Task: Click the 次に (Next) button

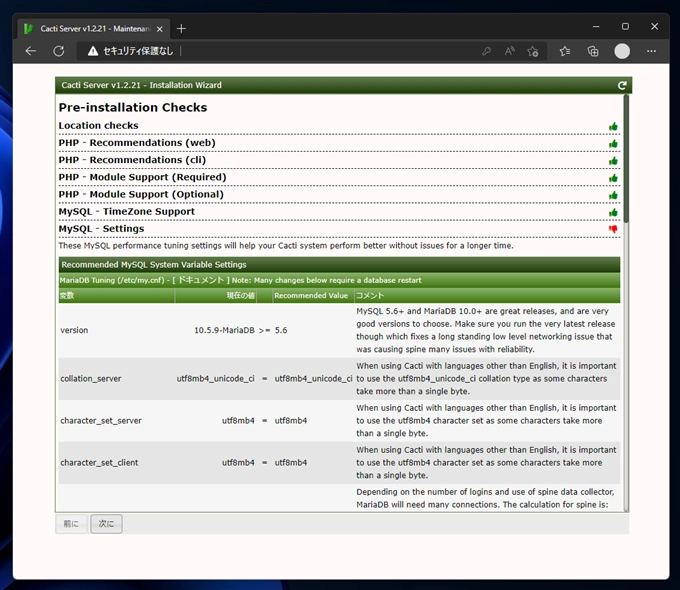Action: point(106,524)
